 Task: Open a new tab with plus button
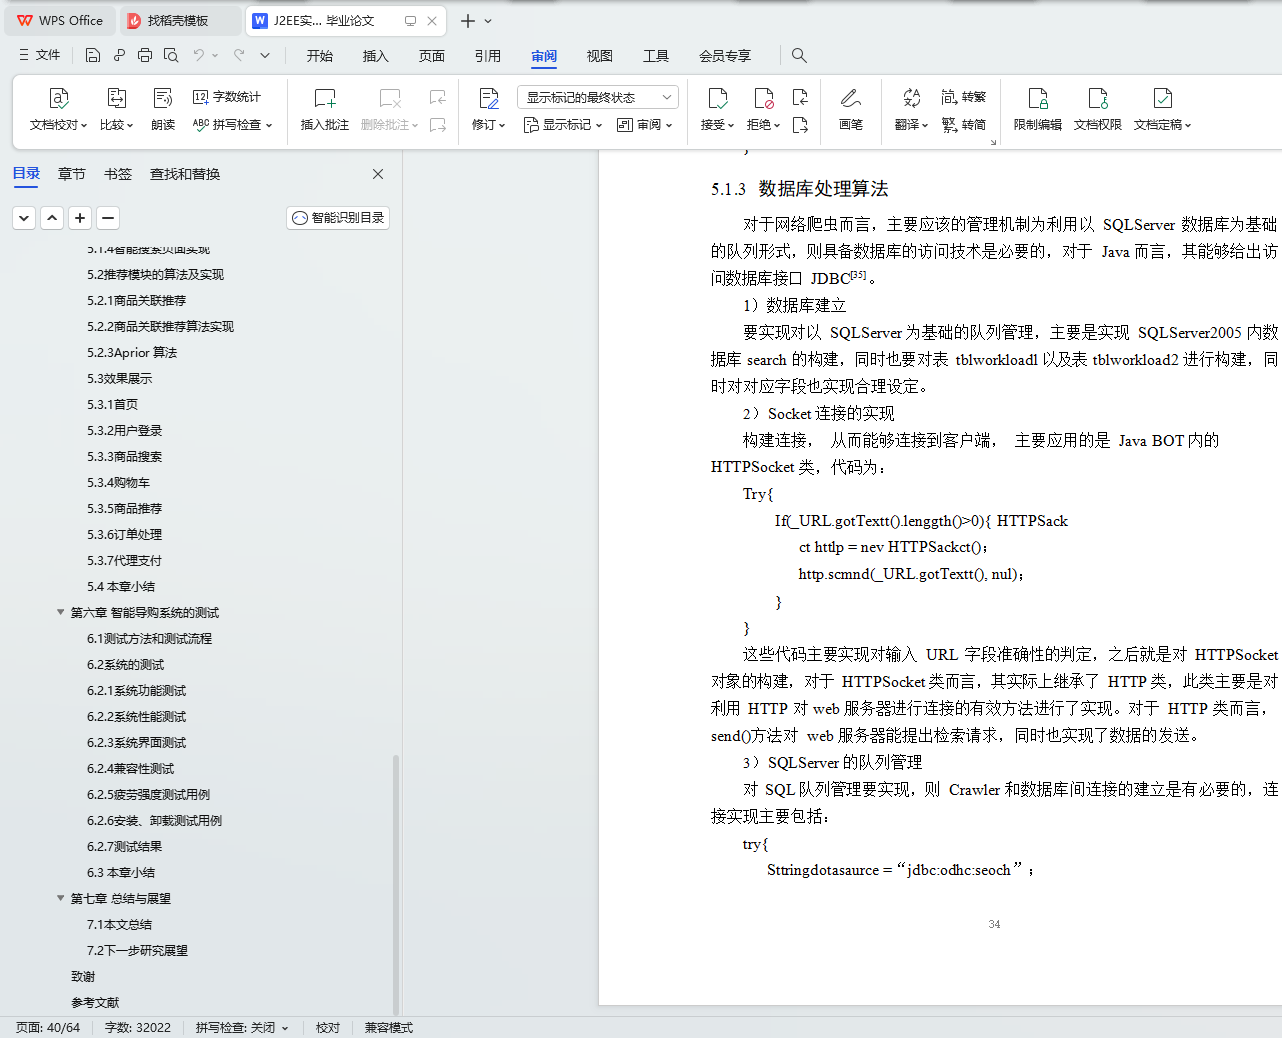(467, 20)
